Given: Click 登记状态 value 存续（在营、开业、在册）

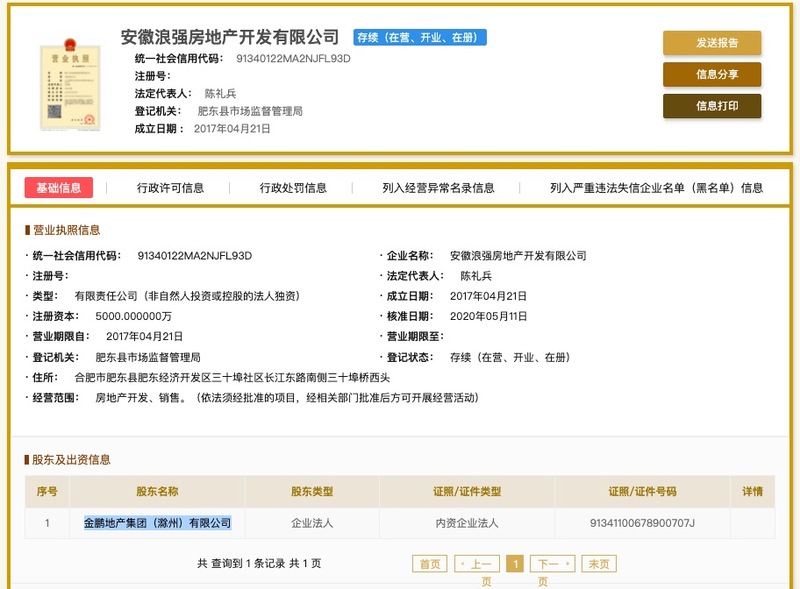Looking at the screenshot, I should pyautogui.click(x=510, y=357).
